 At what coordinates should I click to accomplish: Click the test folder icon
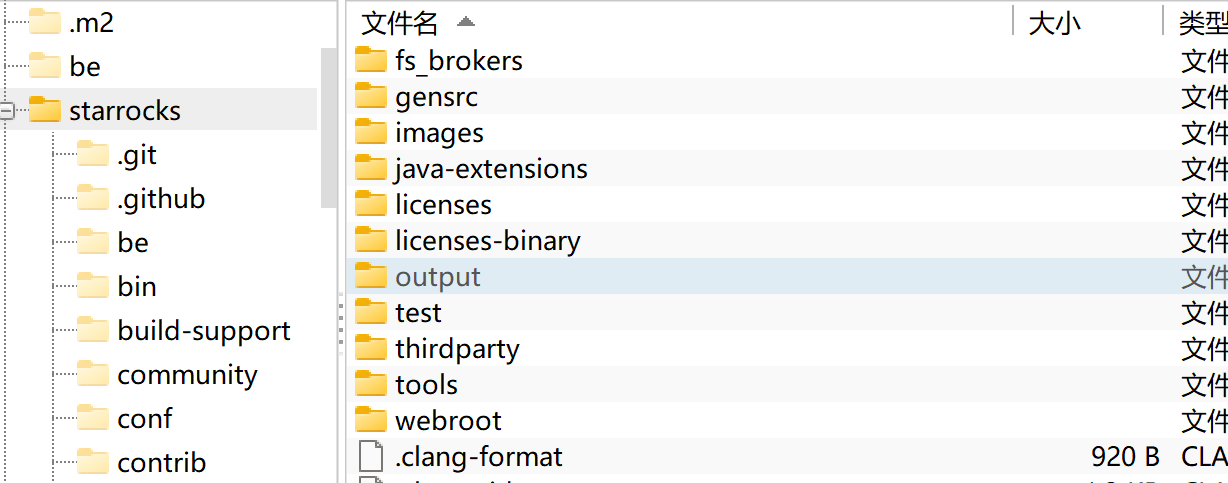(371, 312)
